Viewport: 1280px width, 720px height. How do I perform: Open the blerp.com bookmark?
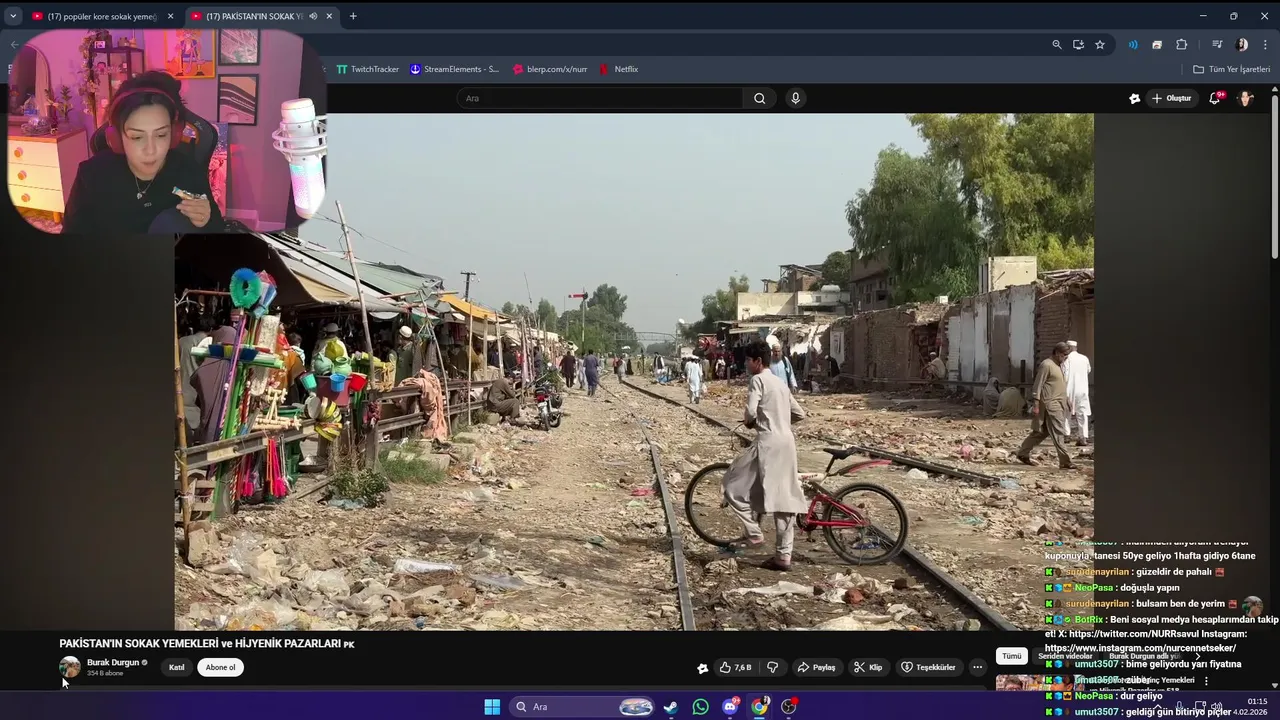550,69
